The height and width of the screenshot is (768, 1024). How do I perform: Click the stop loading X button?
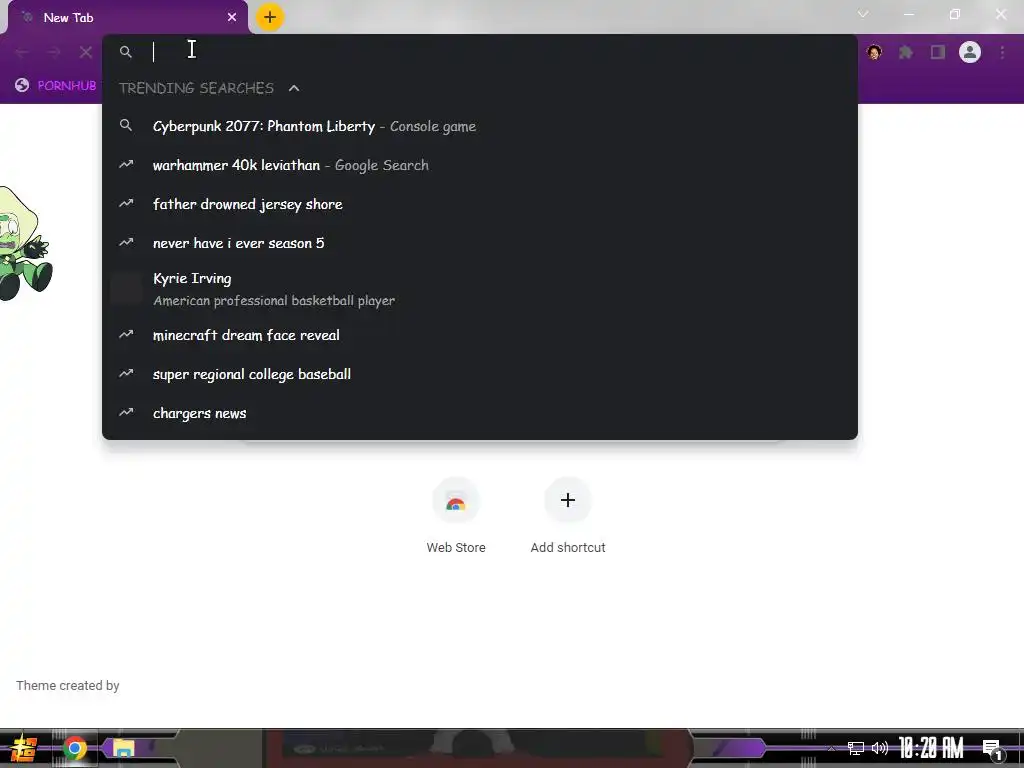pos(86,52)
